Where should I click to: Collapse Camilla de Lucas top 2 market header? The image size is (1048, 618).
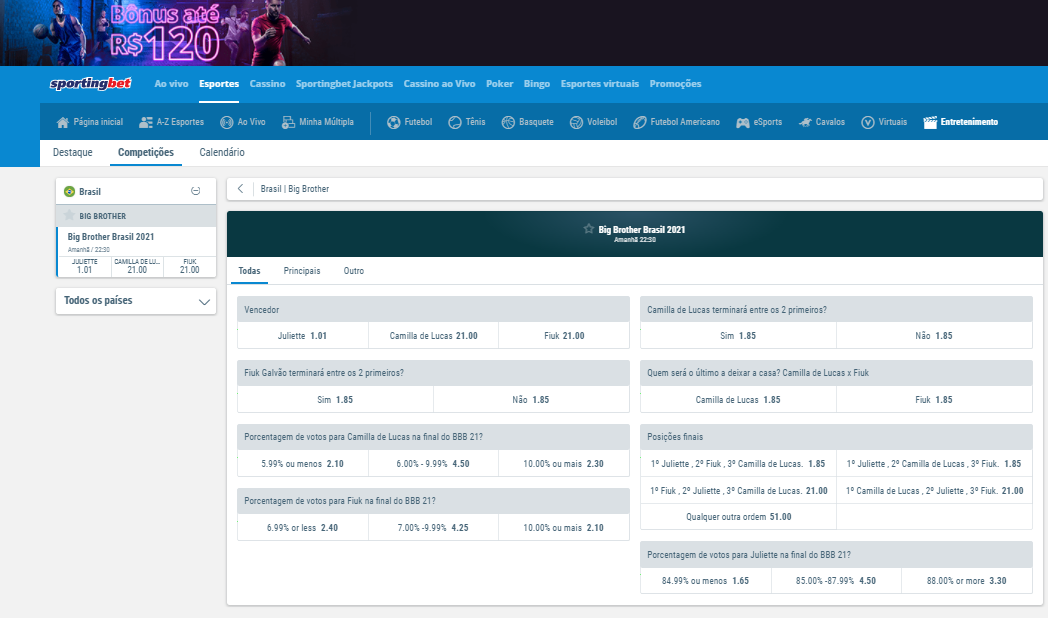836,310
